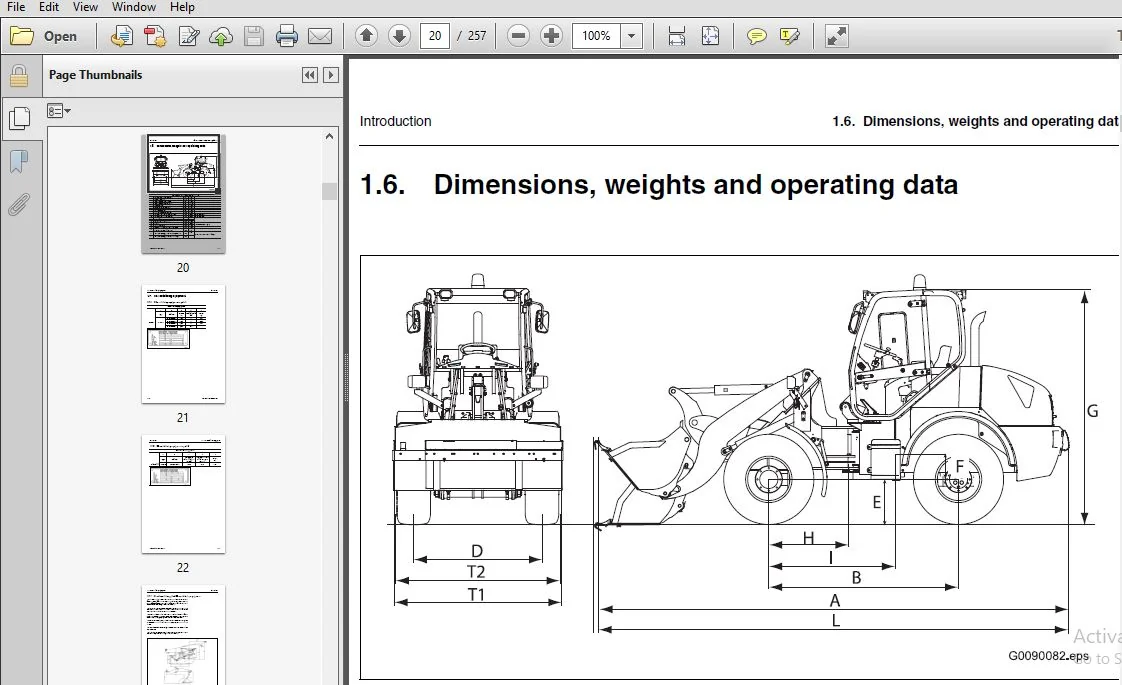Collapse the thumbnails pane double-arrow button
1122x685 pixels.
(309, 75)
